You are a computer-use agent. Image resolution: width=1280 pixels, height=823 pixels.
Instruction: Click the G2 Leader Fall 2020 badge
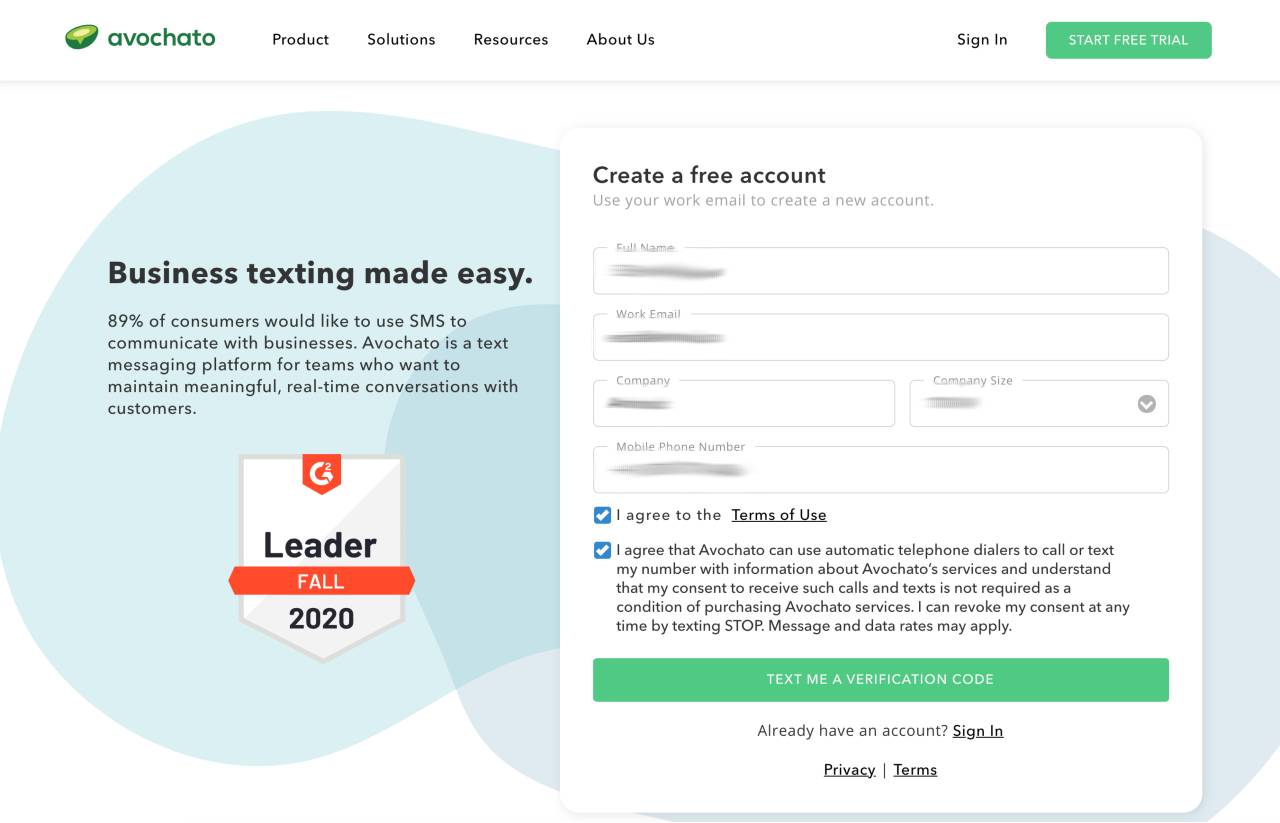point(322,557)
